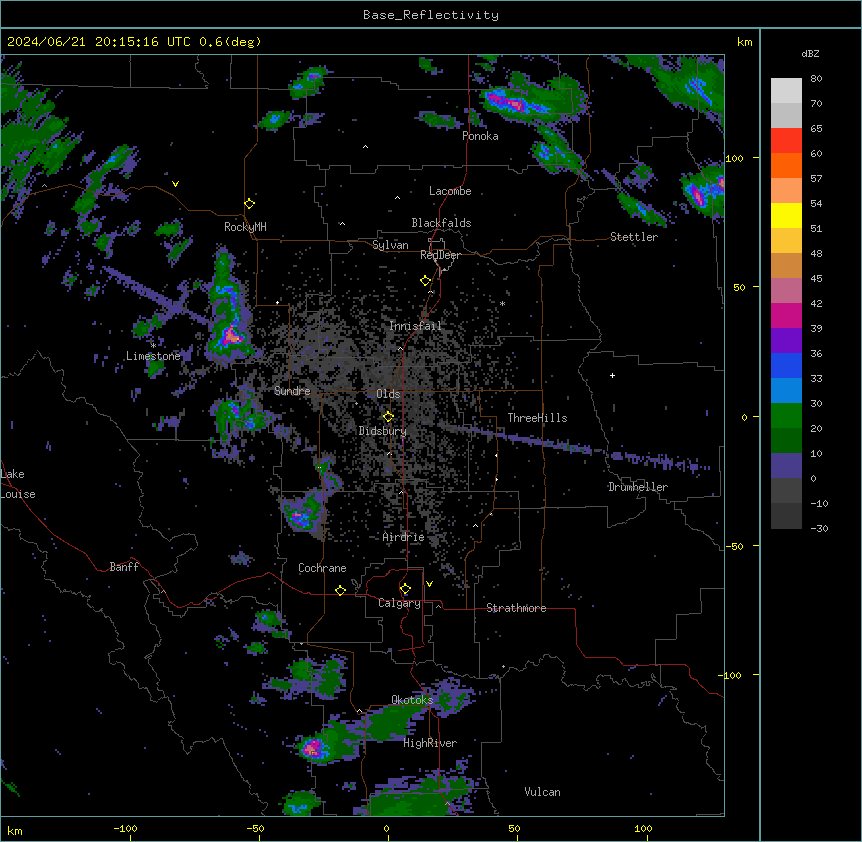Select the Drumheller town label
Viewport: 862px width, 842px height.
[638, 487]
